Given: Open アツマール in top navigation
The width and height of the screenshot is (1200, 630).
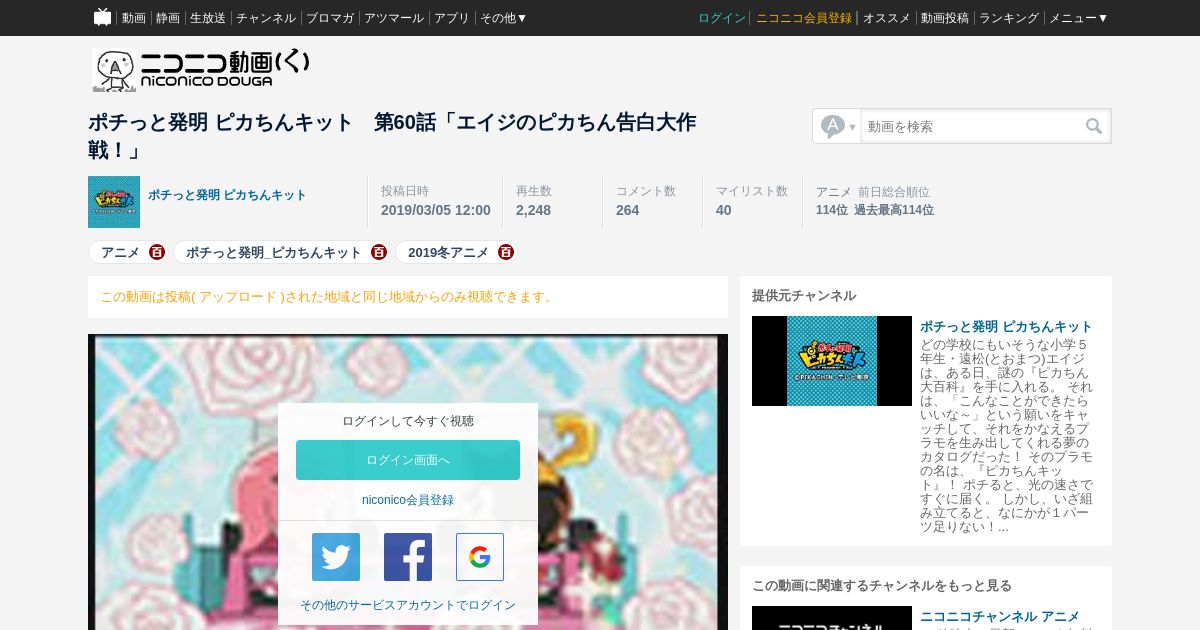Looking at the screenshot, I should pos(394,18).
